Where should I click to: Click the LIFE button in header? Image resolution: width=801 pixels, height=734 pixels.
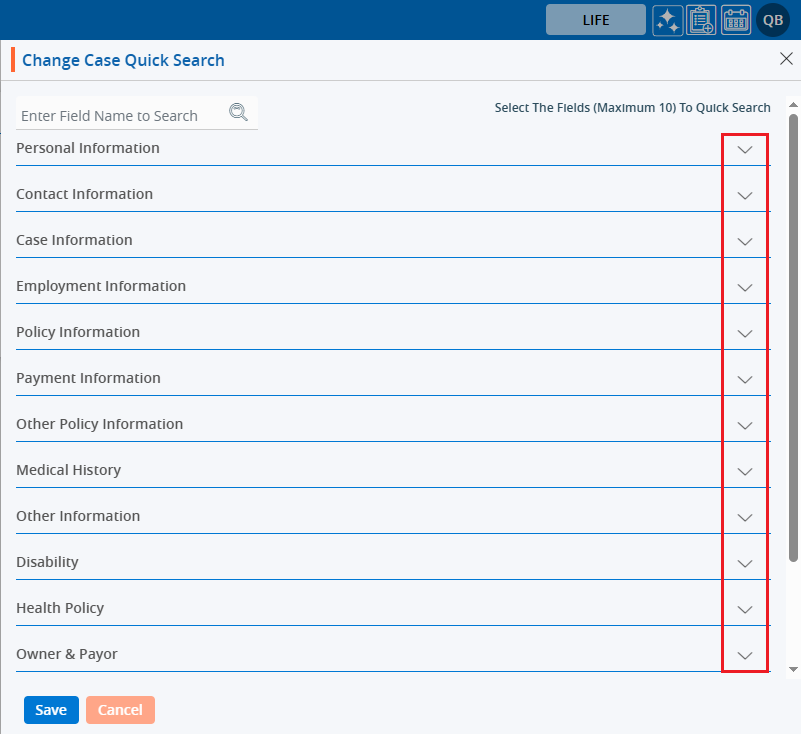[x=595, y=20]
